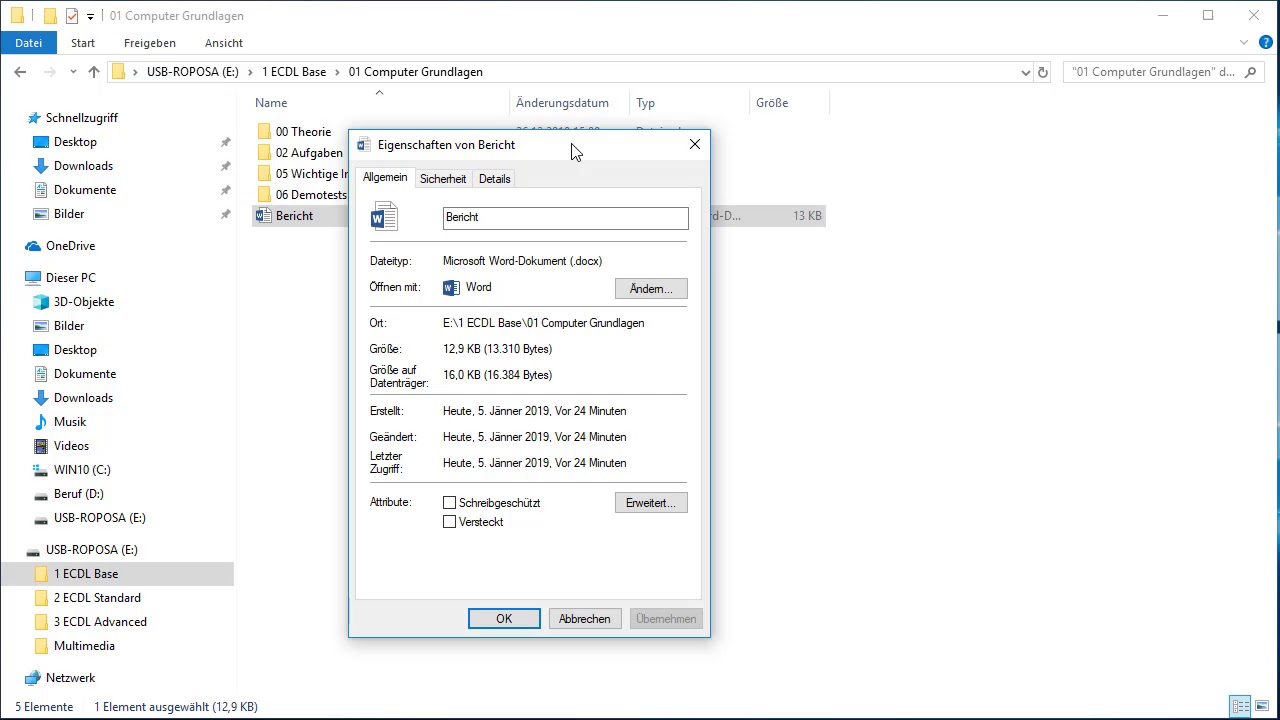Viewport: 1280px width, 720px height.
Task: Select the 1 ECDL Base folder
Action: 86,574
